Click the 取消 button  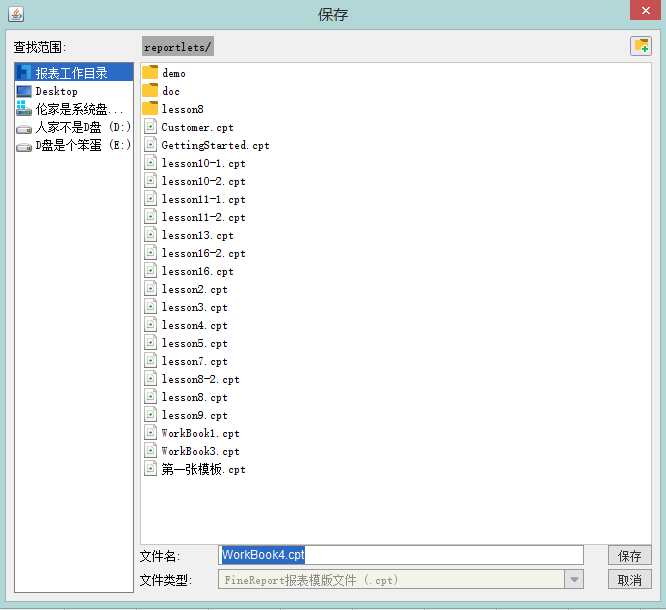coord(629,579)
